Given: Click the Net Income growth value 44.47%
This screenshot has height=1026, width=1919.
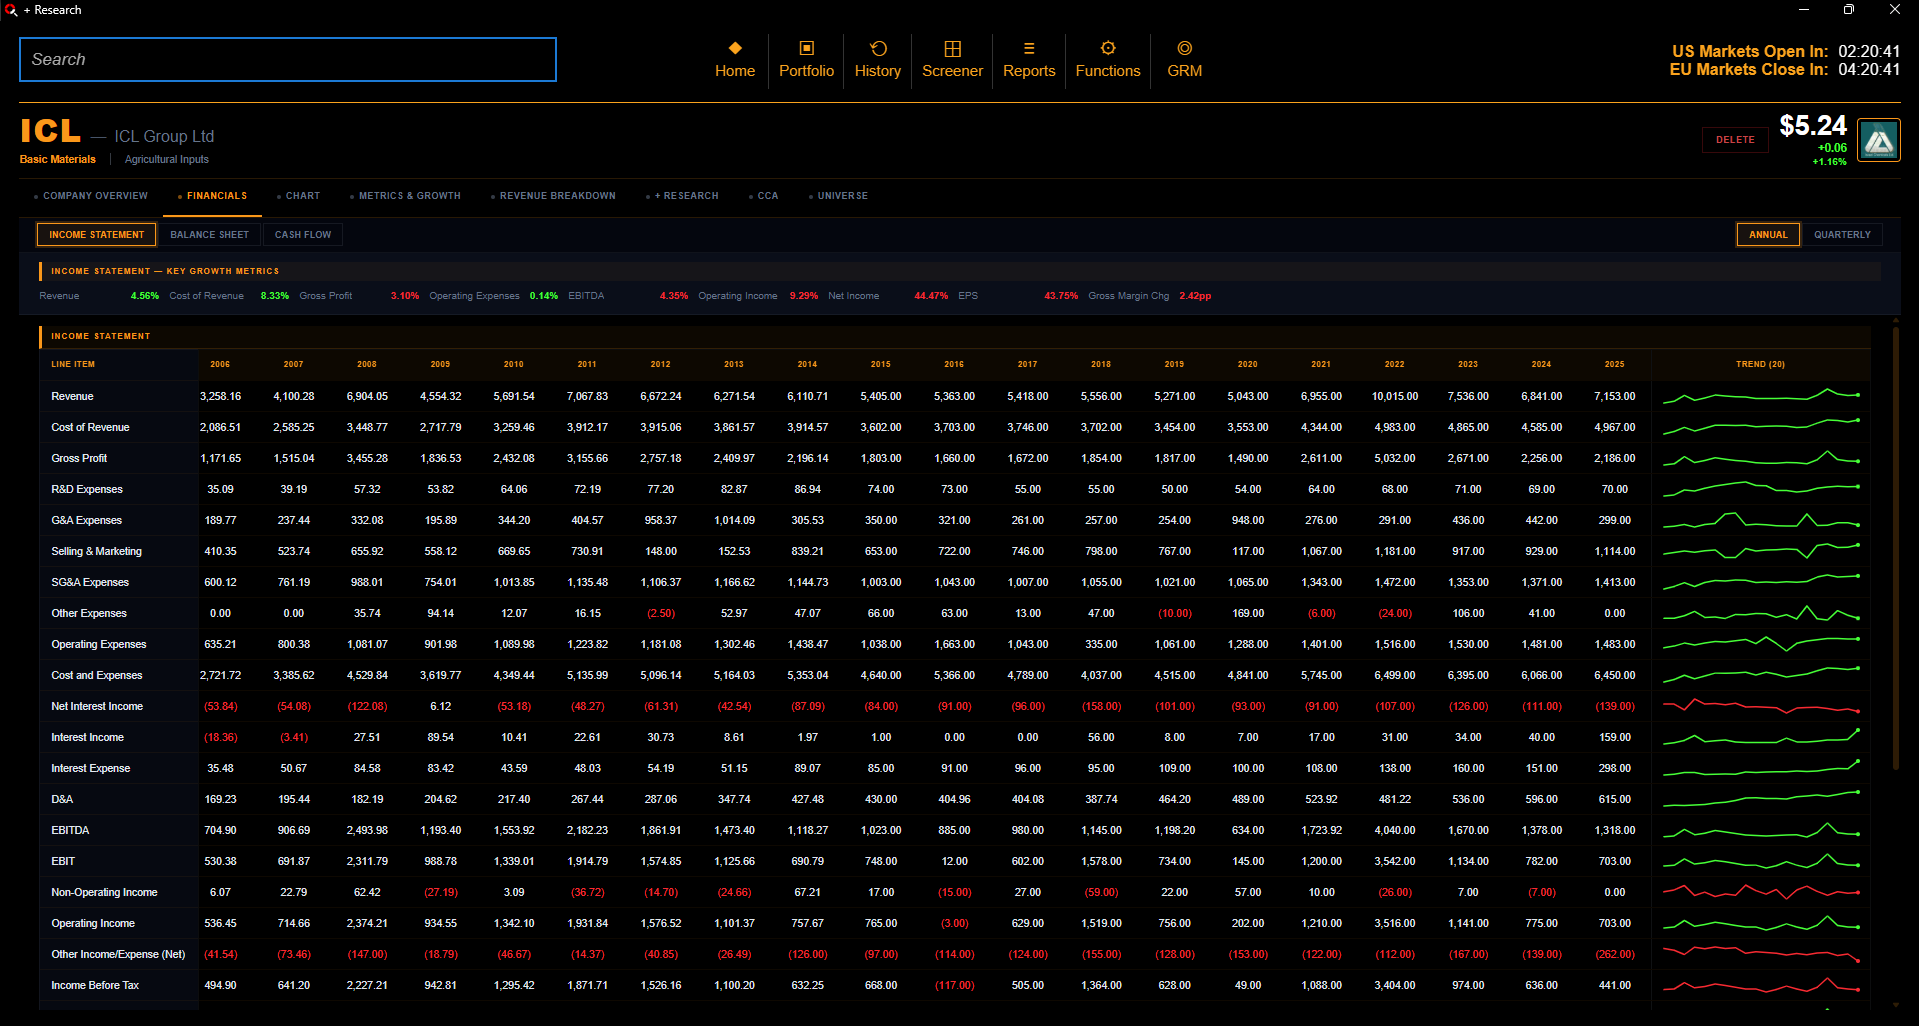Looking at the screenshot, I should [931, 296].
